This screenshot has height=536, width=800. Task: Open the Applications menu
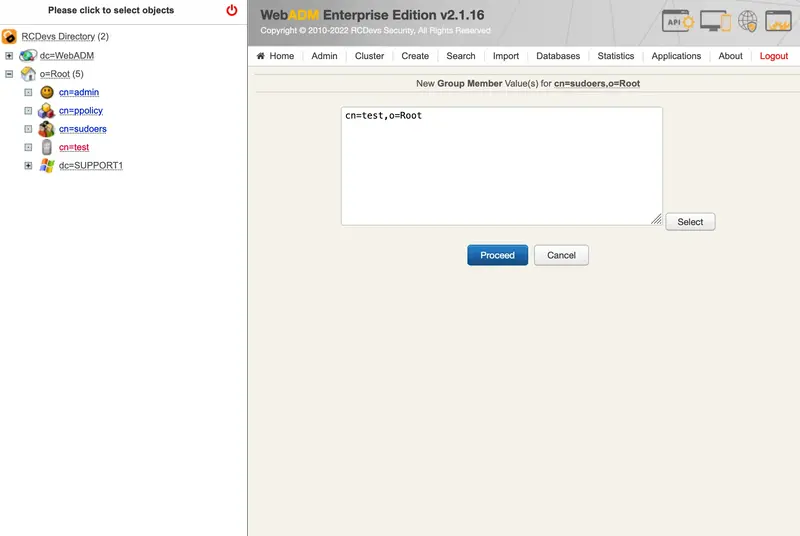click(x=676, y=56)
